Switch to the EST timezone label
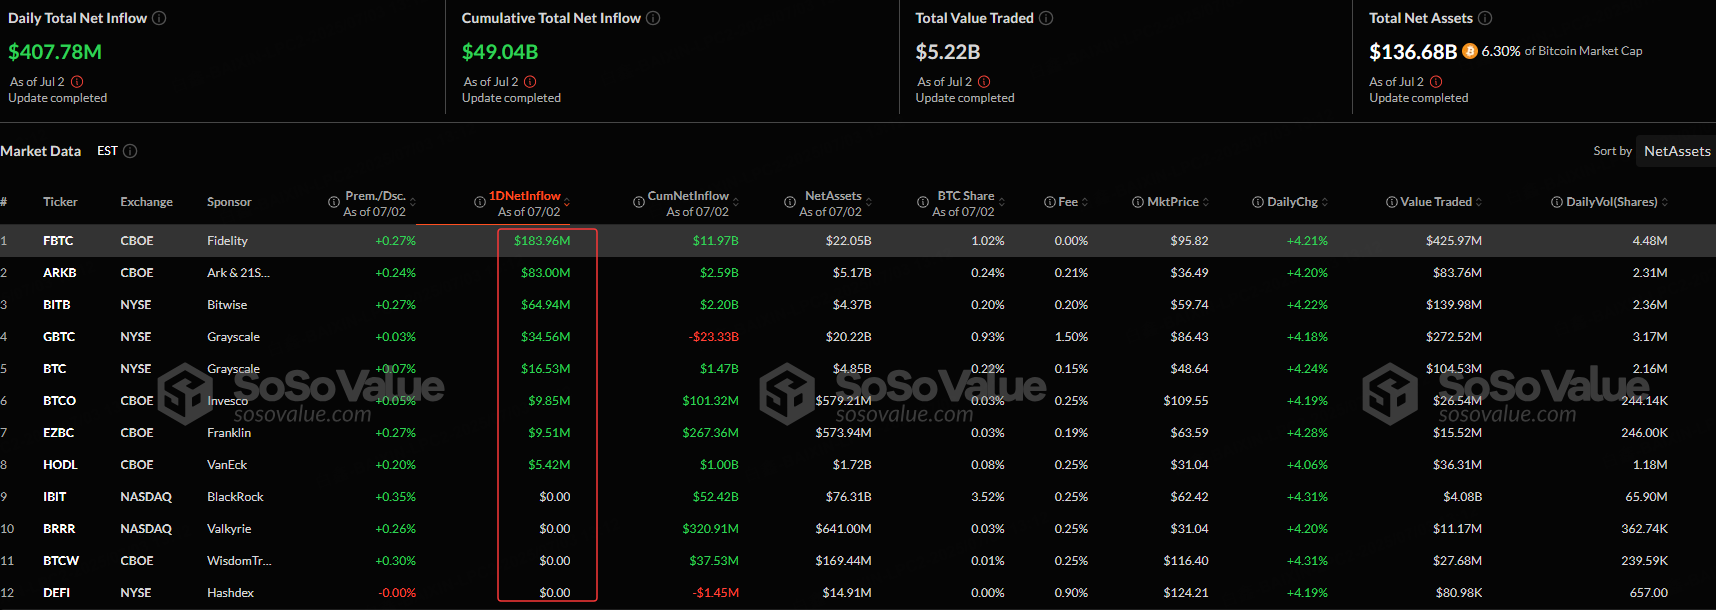This screenshot has width=1716, height=610. (x=107, y=151)
